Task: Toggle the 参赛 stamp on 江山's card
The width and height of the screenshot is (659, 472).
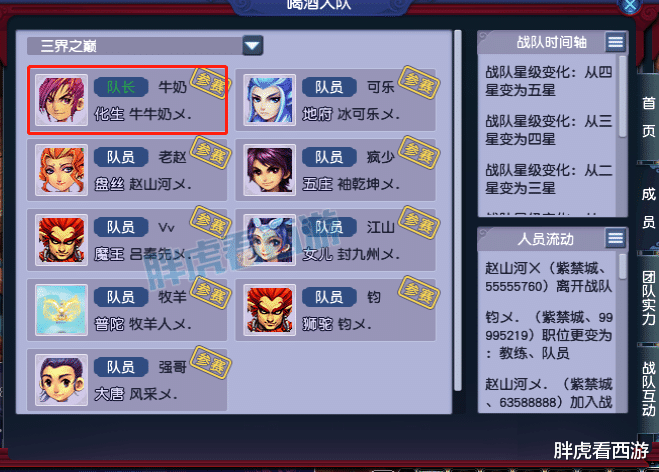Action: pos(419,223)
